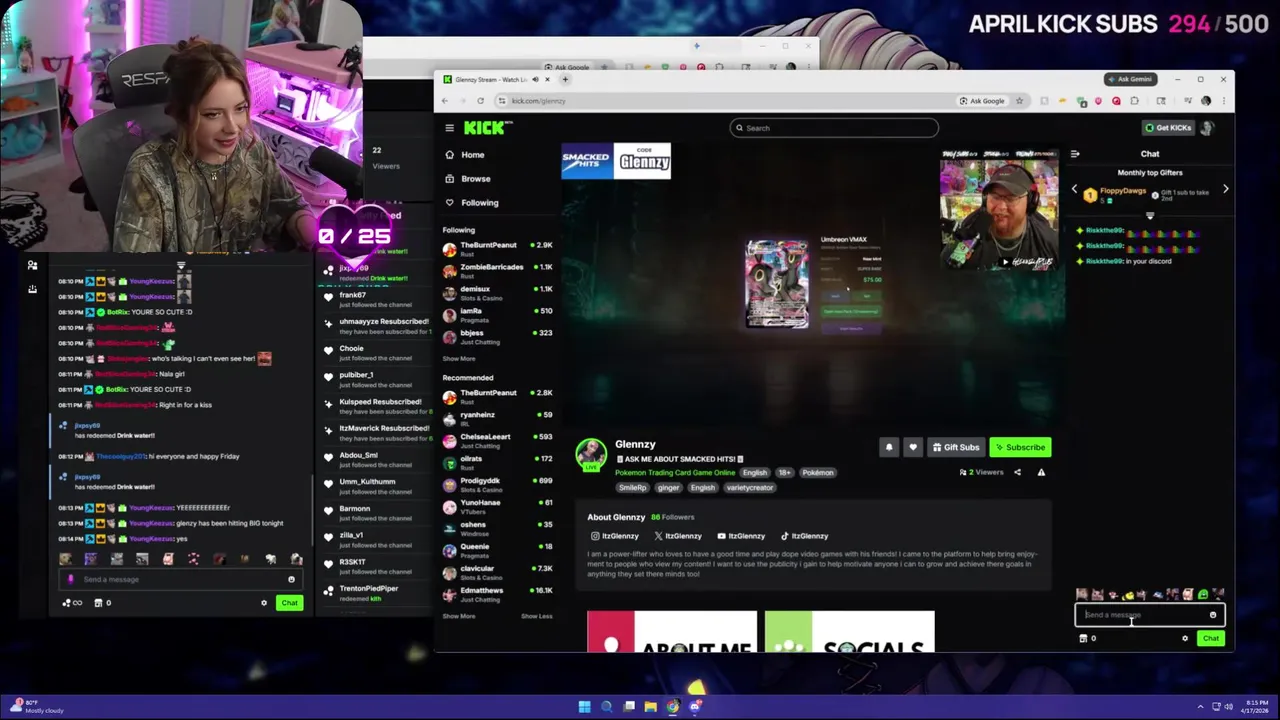1280x720 pixels.
Task: Show previous monthly top gifter
Action: [x=1075, y=189]
